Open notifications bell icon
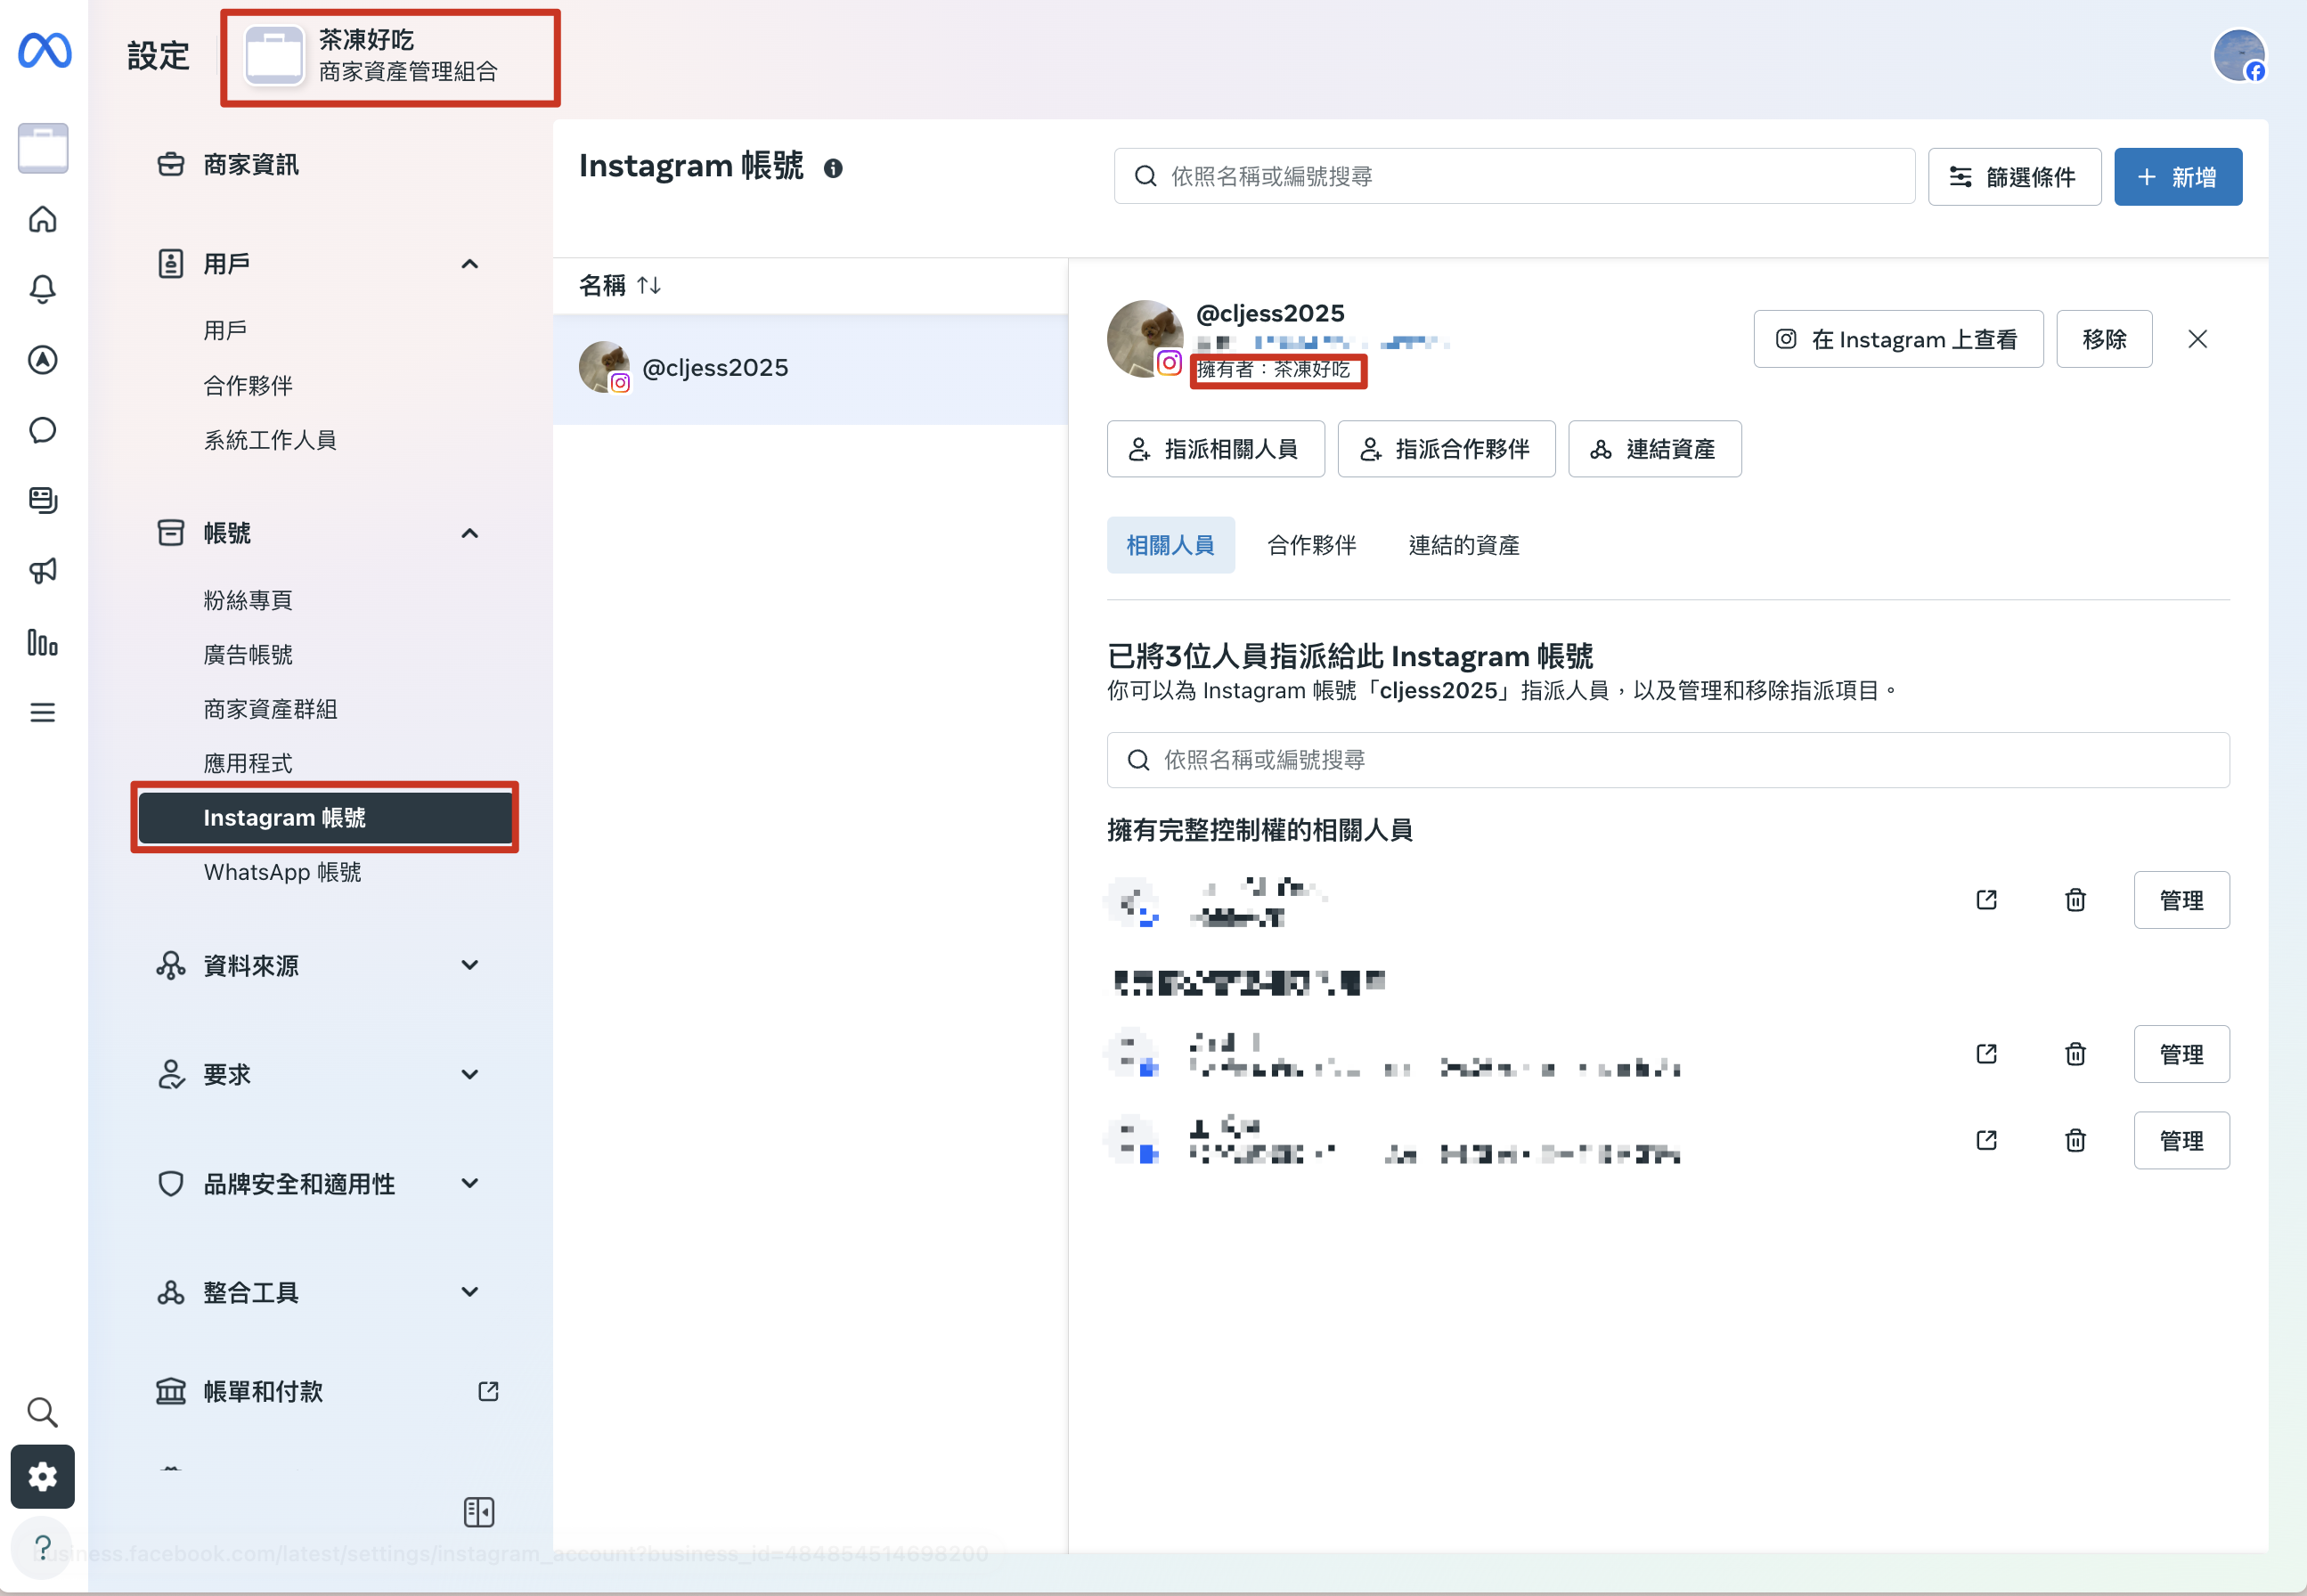This screenshot has width=2307, height=1596. [x=42, y=289]
